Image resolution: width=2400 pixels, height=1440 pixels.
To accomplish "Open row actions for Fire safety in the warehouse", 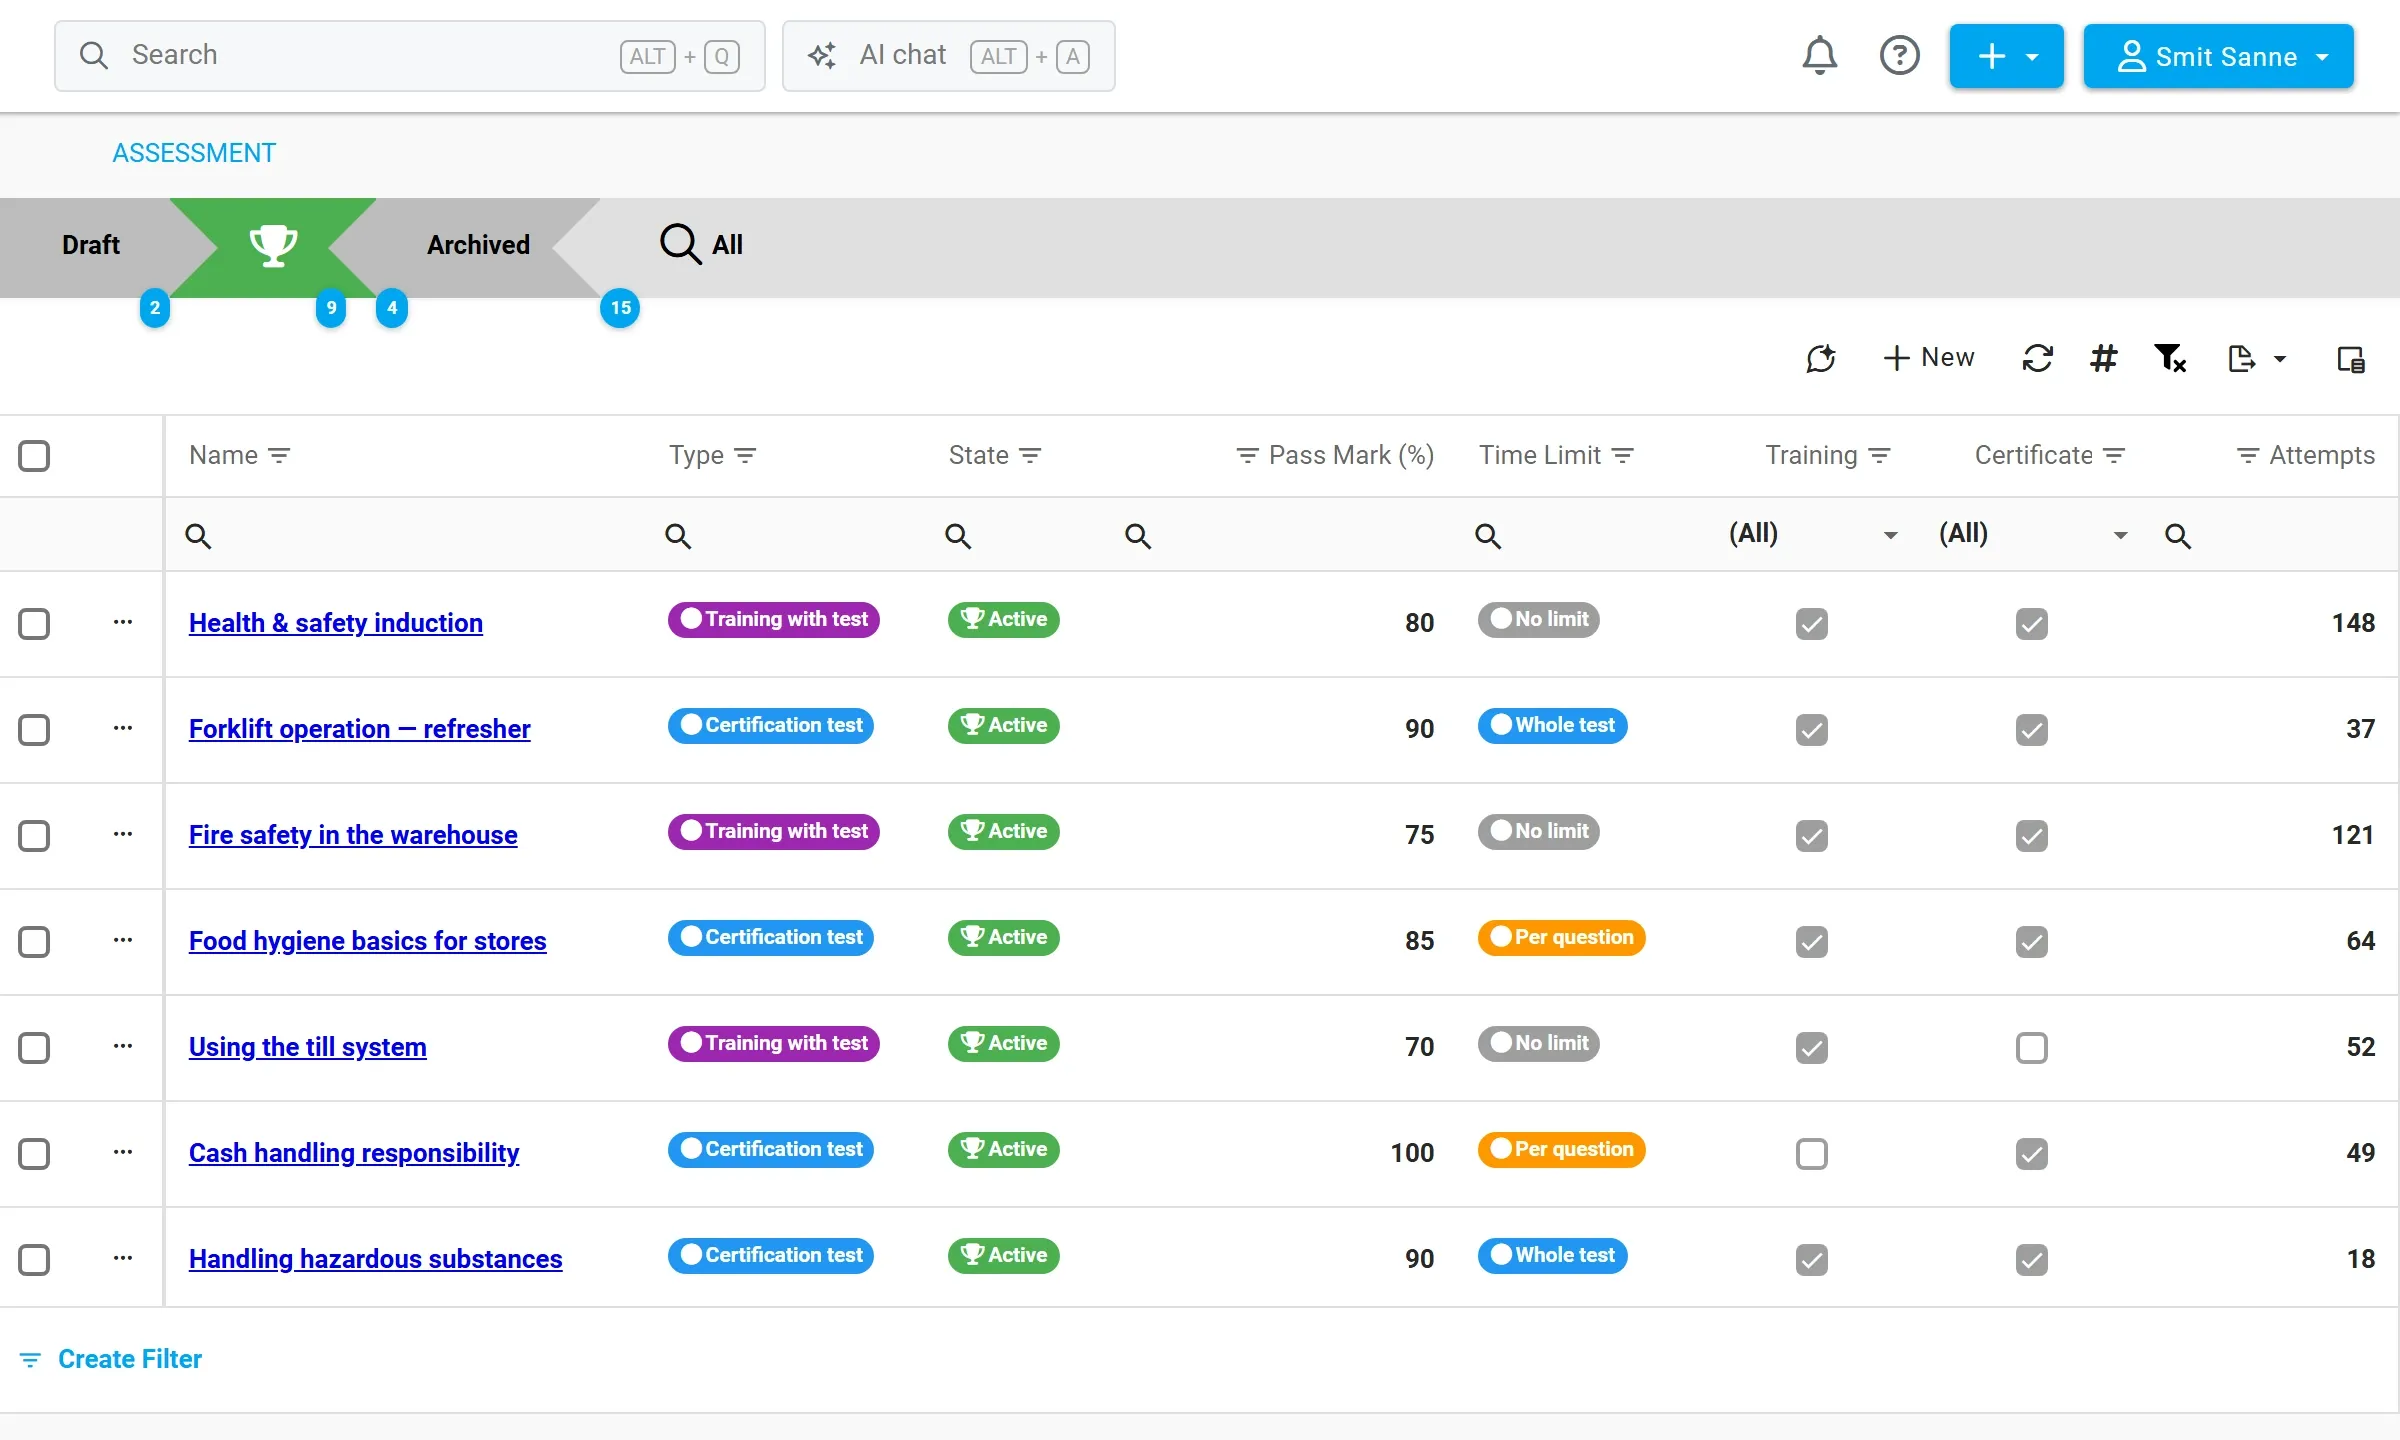I will pyautogui.click(x=123, y=834).
